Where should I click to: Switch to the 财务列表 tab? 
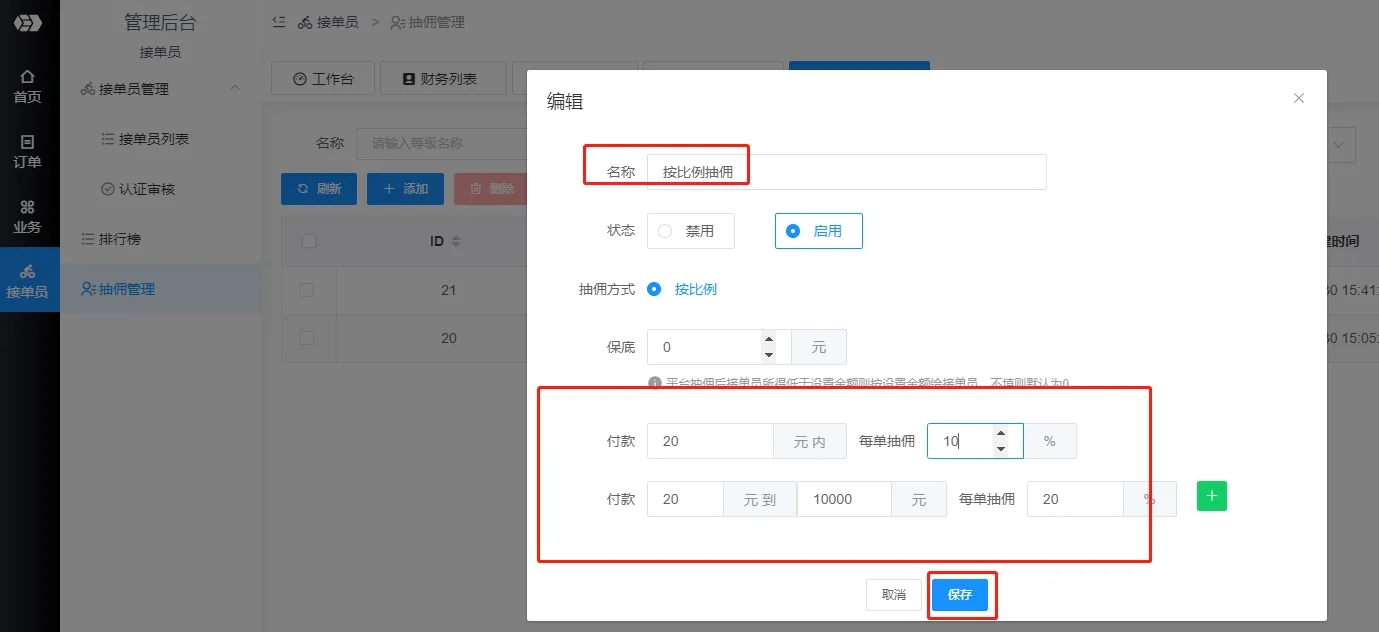439,79
